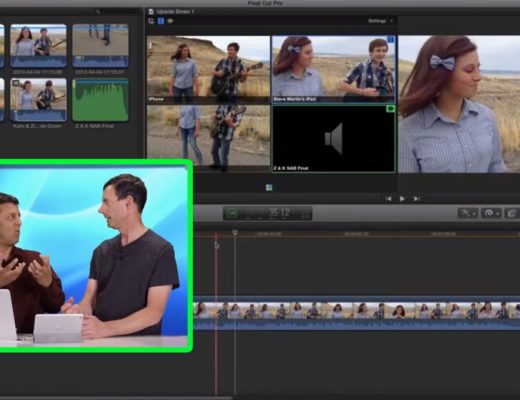Open the enhancements magic wand dropdown
Image resolution: width=520 pixels, height=400 pixels.
[468, 213]
